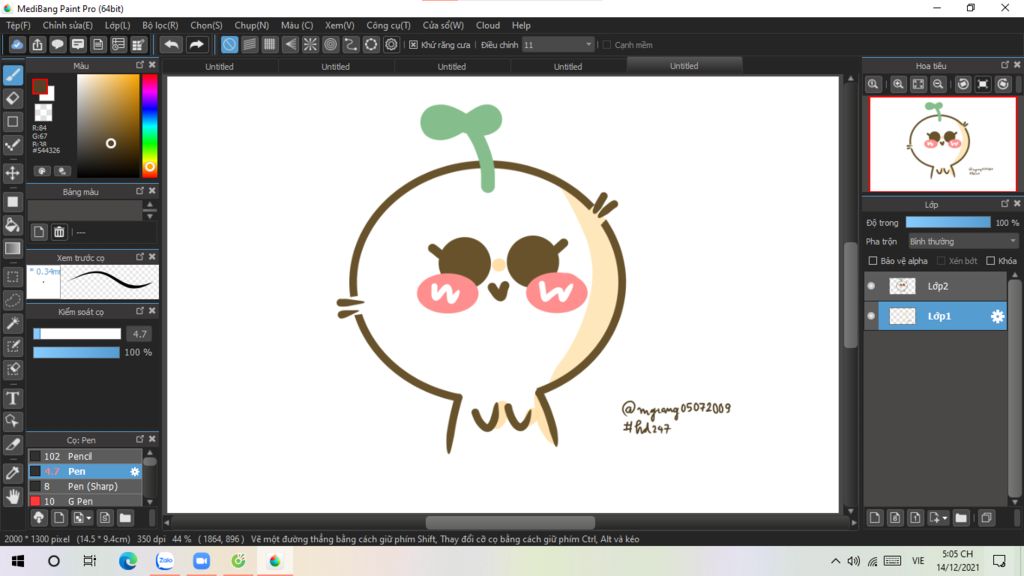Open the Windows Start menu
The image size is (1024, 576).
point(18,561)
